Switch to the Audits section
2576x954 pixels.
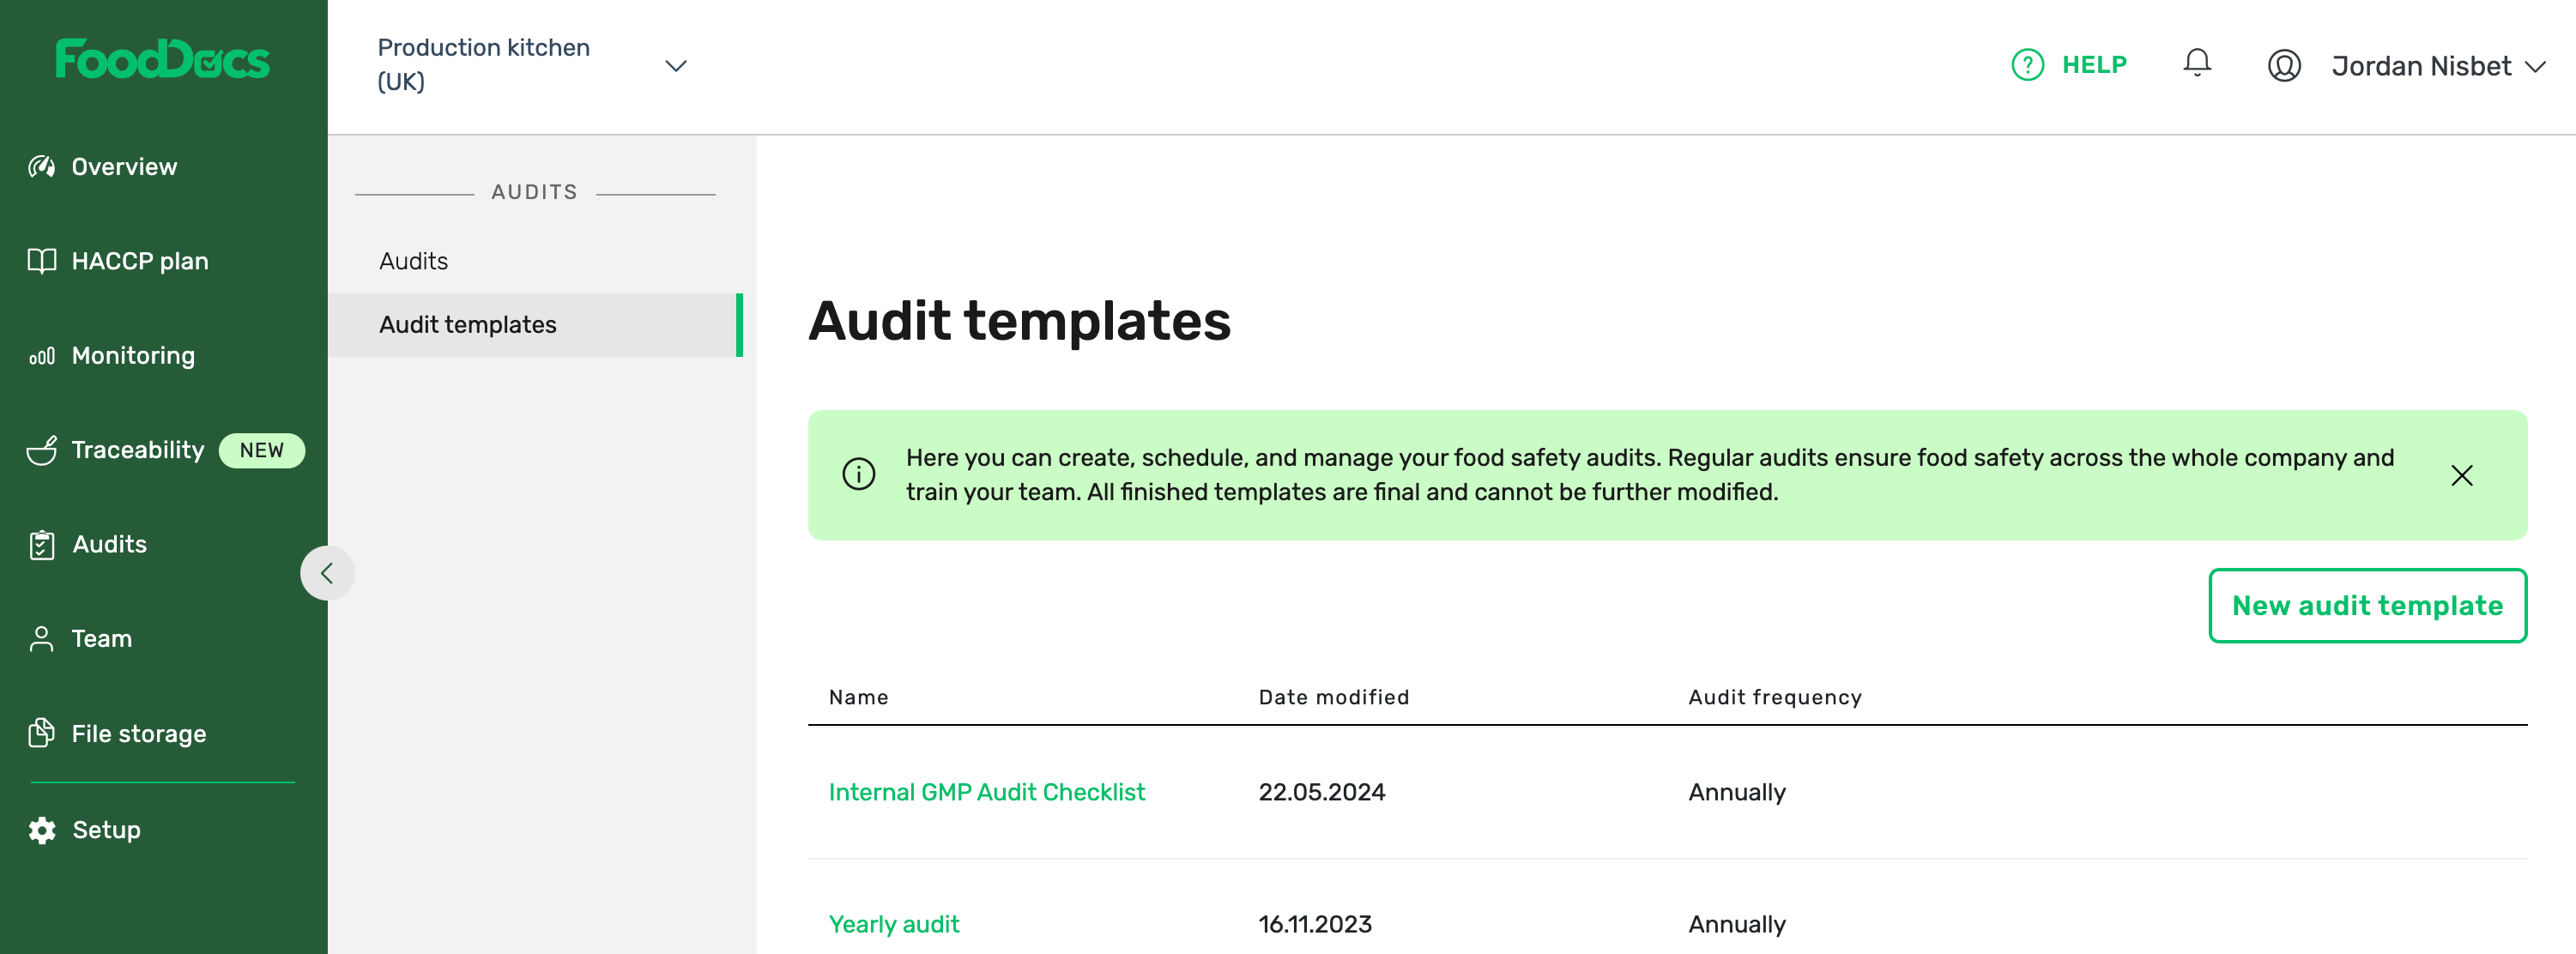415,261
